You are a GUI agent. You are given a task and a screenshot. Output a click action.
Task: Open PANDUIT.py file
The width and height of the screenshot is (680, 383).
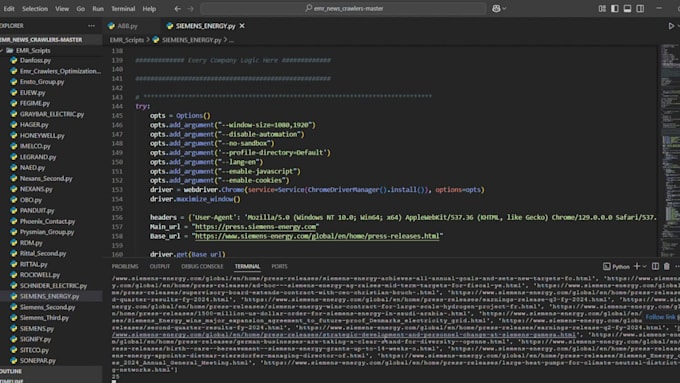37,210
